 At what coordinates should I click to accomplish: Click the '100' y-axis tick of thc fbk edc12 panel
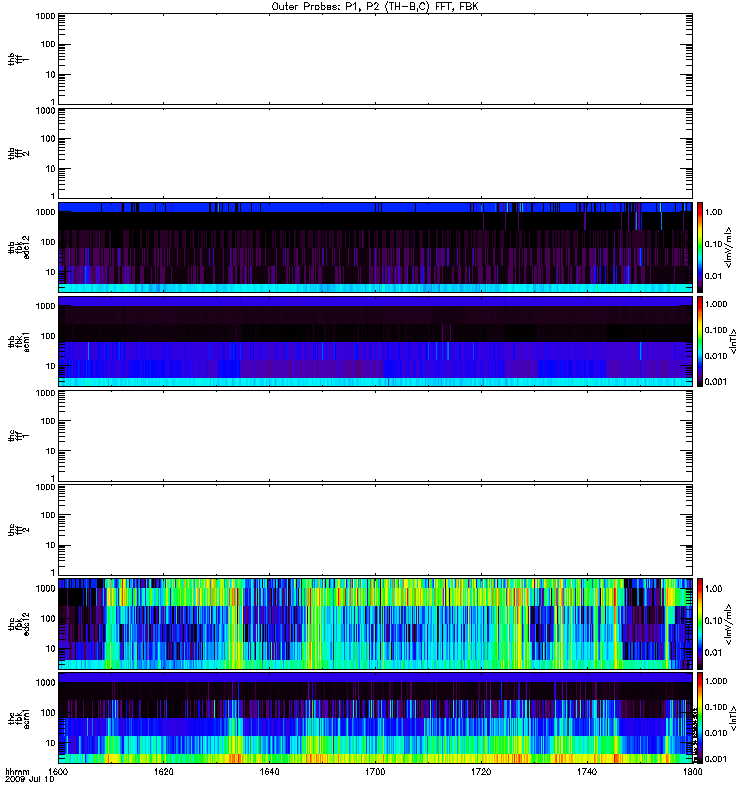click(48, 619)
